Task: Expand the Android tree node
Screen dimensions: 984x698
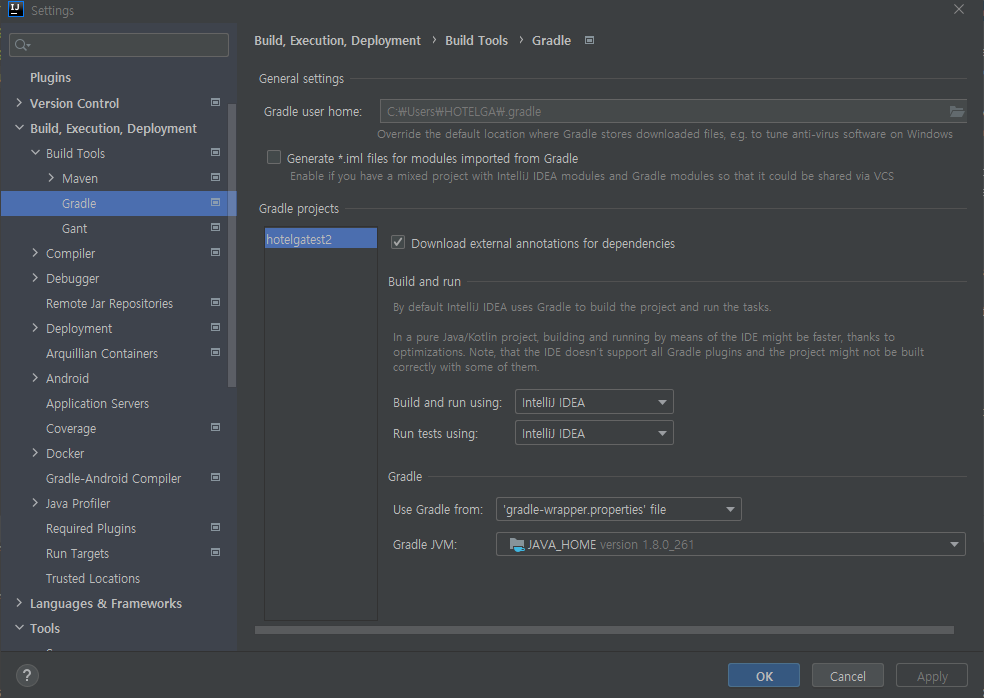Action: tap(35, 377)
